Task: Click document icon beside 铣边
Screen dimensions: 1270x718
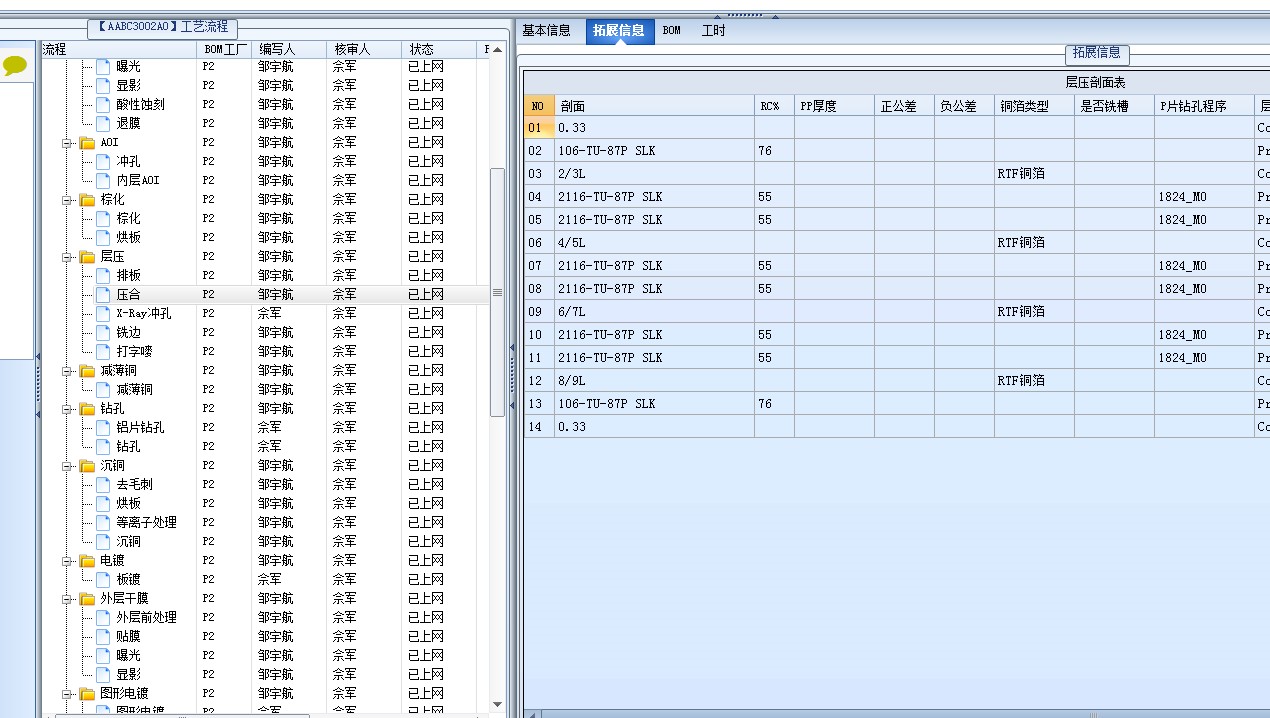Action: point(103,333)
